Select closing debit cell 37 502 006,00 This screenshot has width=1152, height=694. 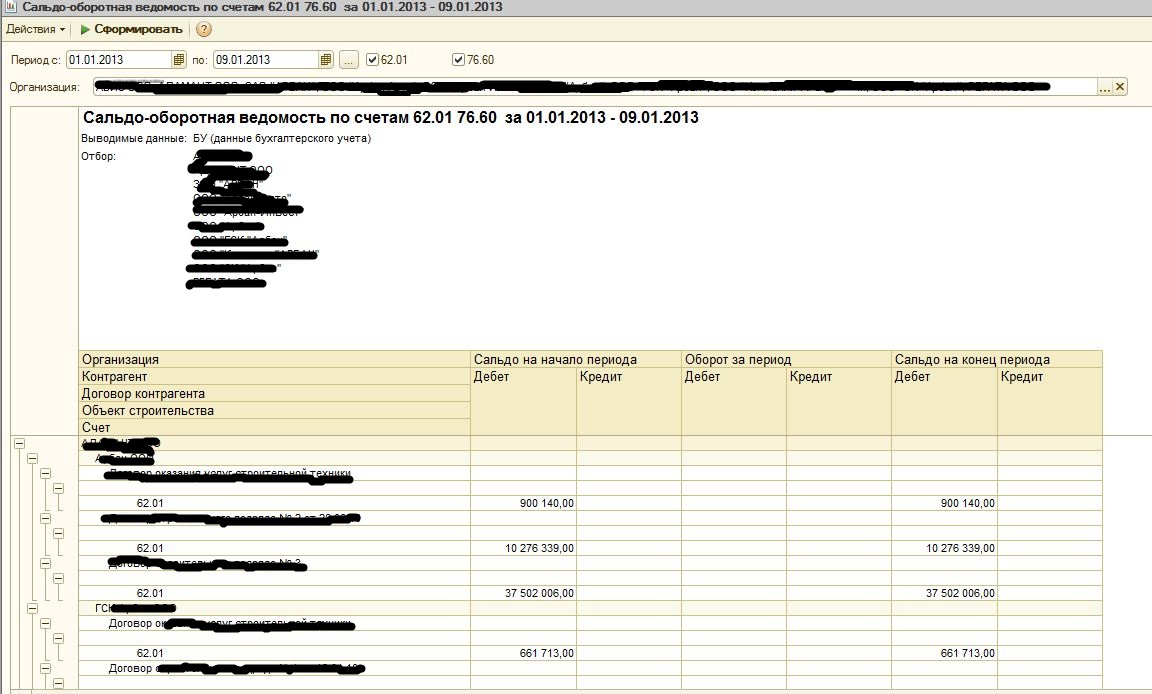click(x=944, y=593)
